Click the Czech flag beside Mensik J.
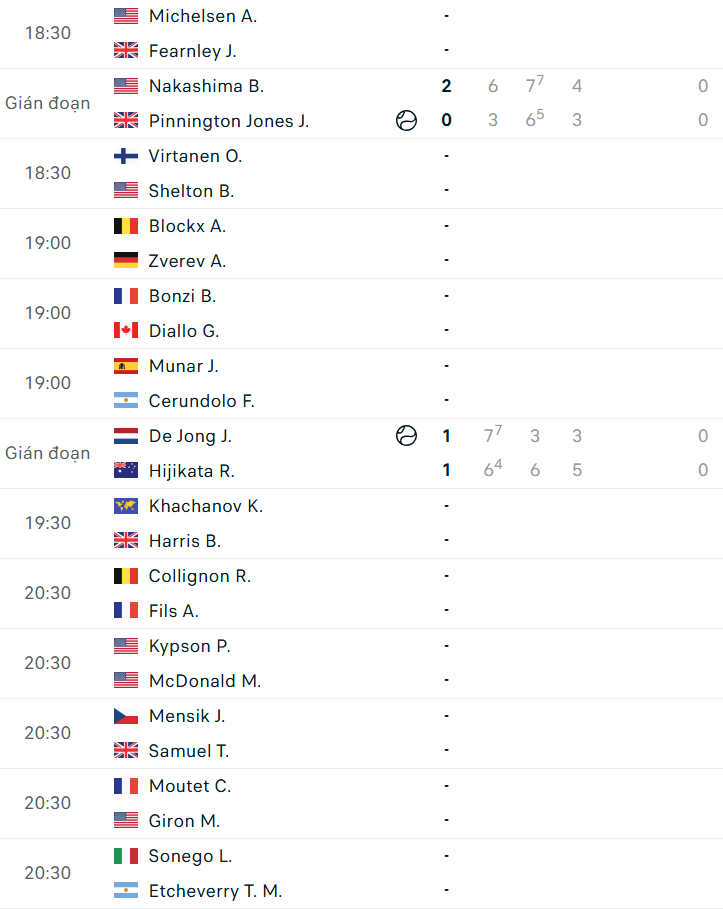This screenshot has height=909, width=723. (126, 716)
